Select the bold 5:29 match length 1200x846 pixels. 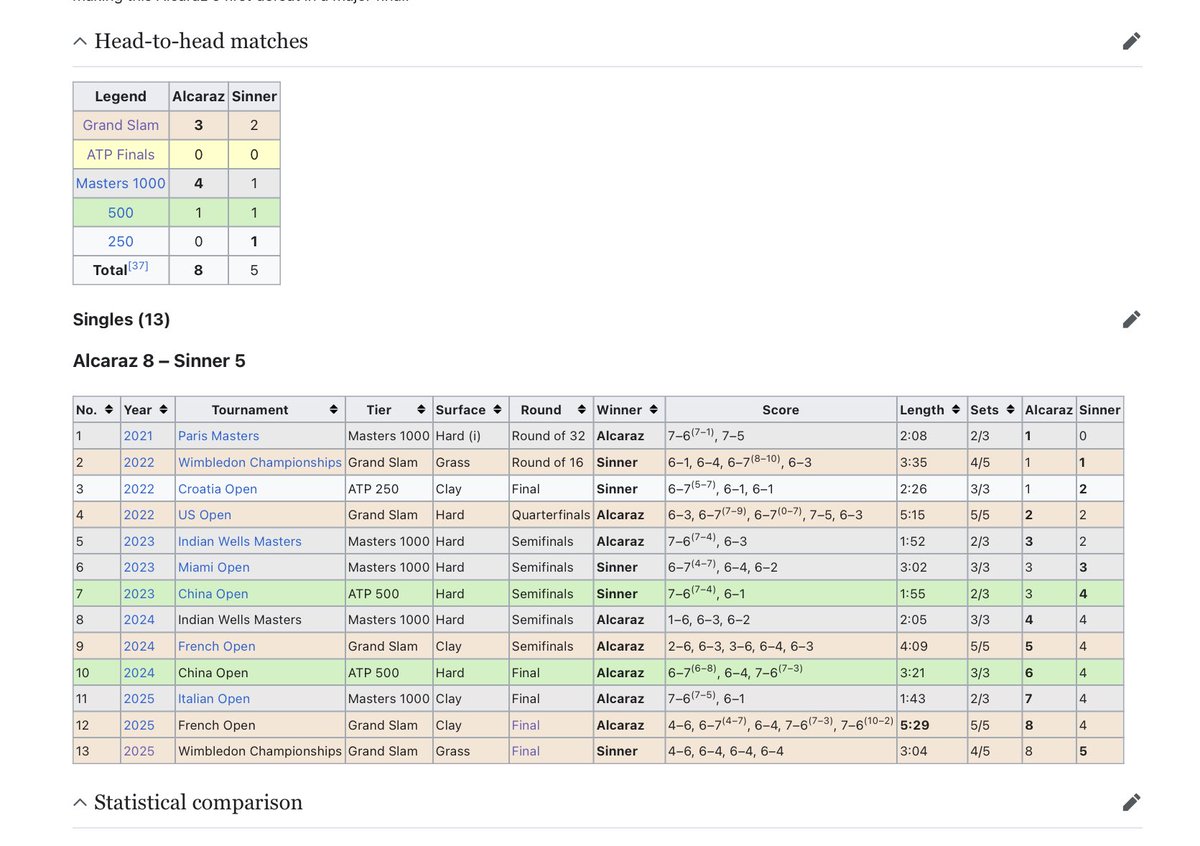pos(914,725)
